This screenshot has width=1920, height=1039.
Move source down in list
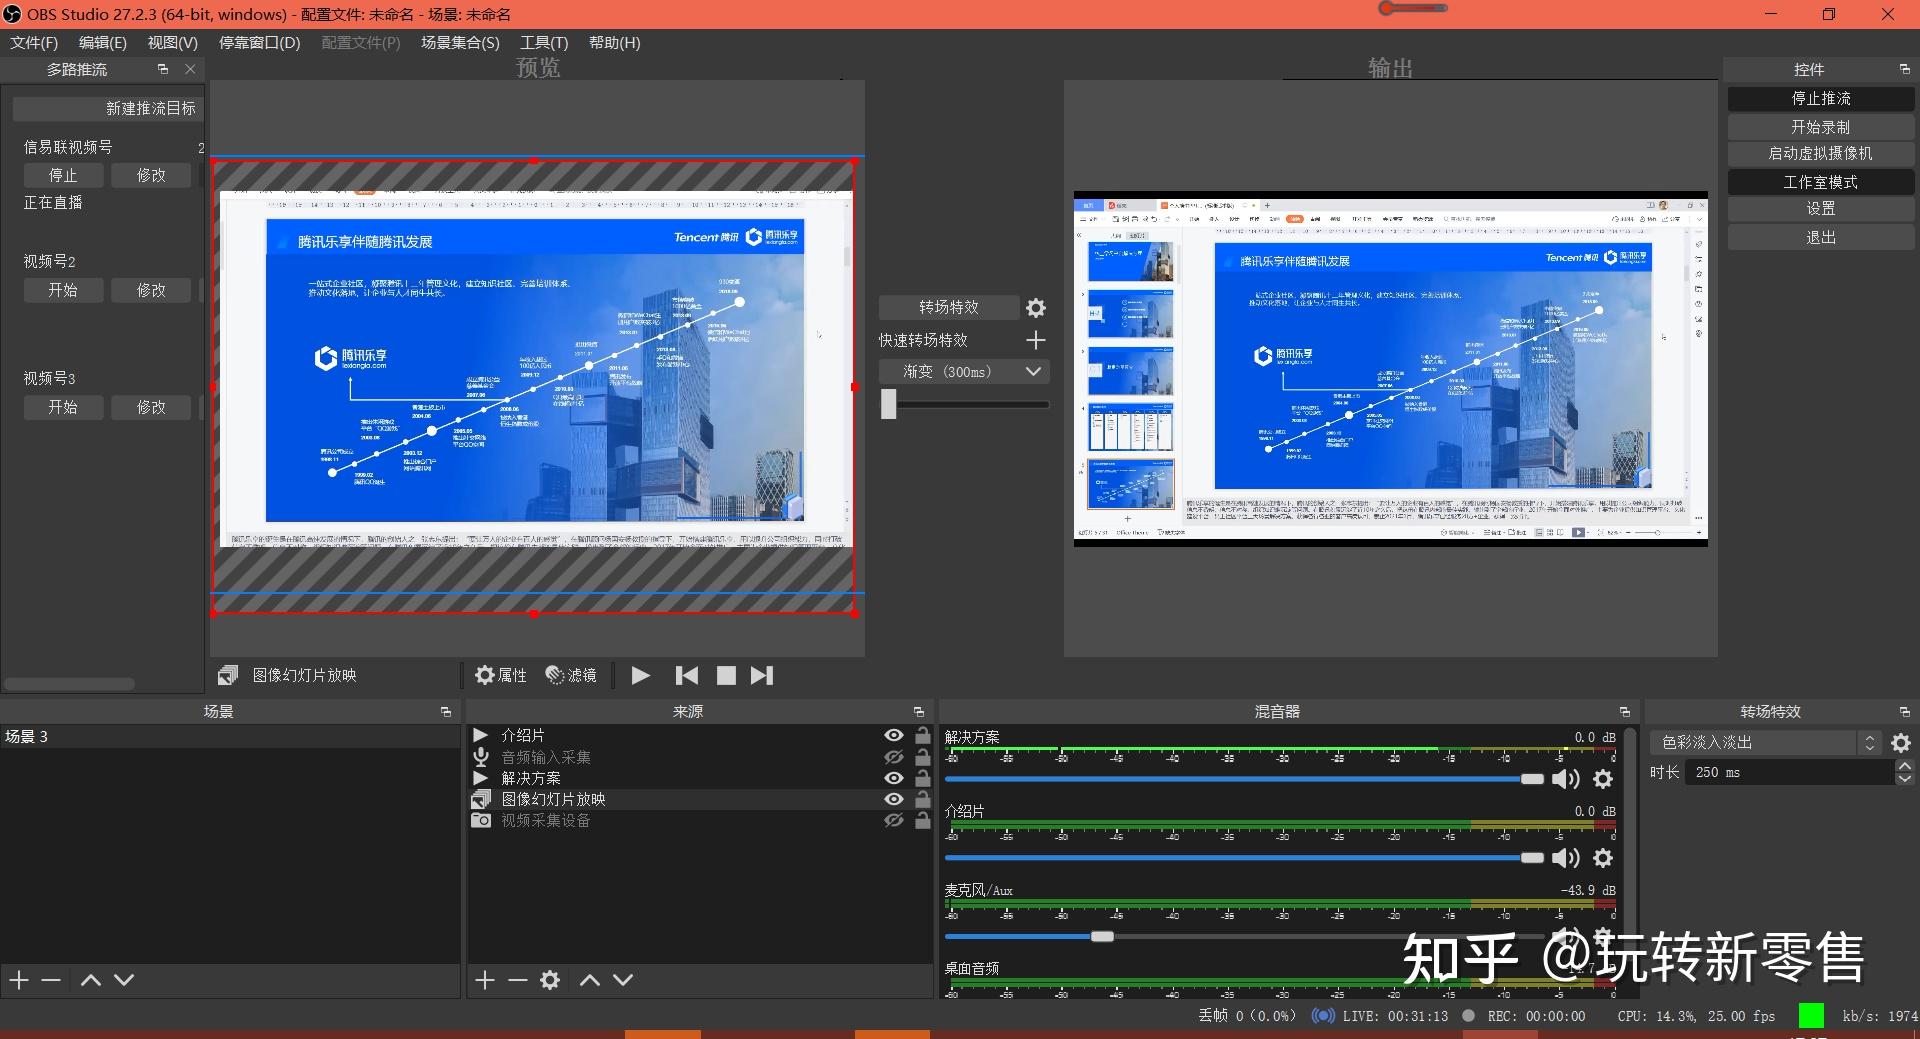tap(623, 980)
